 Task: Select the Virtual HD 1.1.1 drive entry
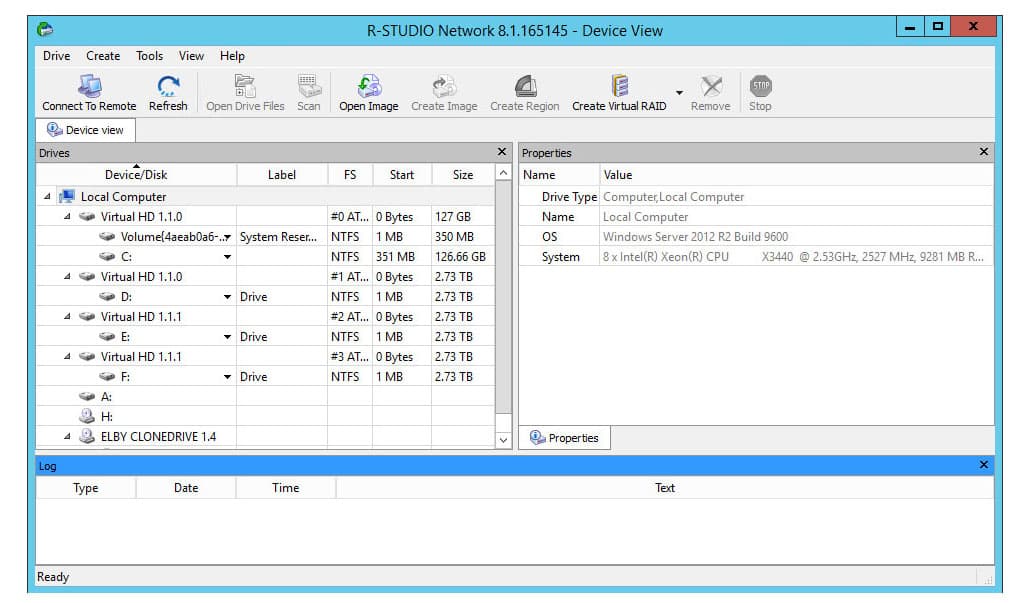pyautogui.click(x=133, y=316)
